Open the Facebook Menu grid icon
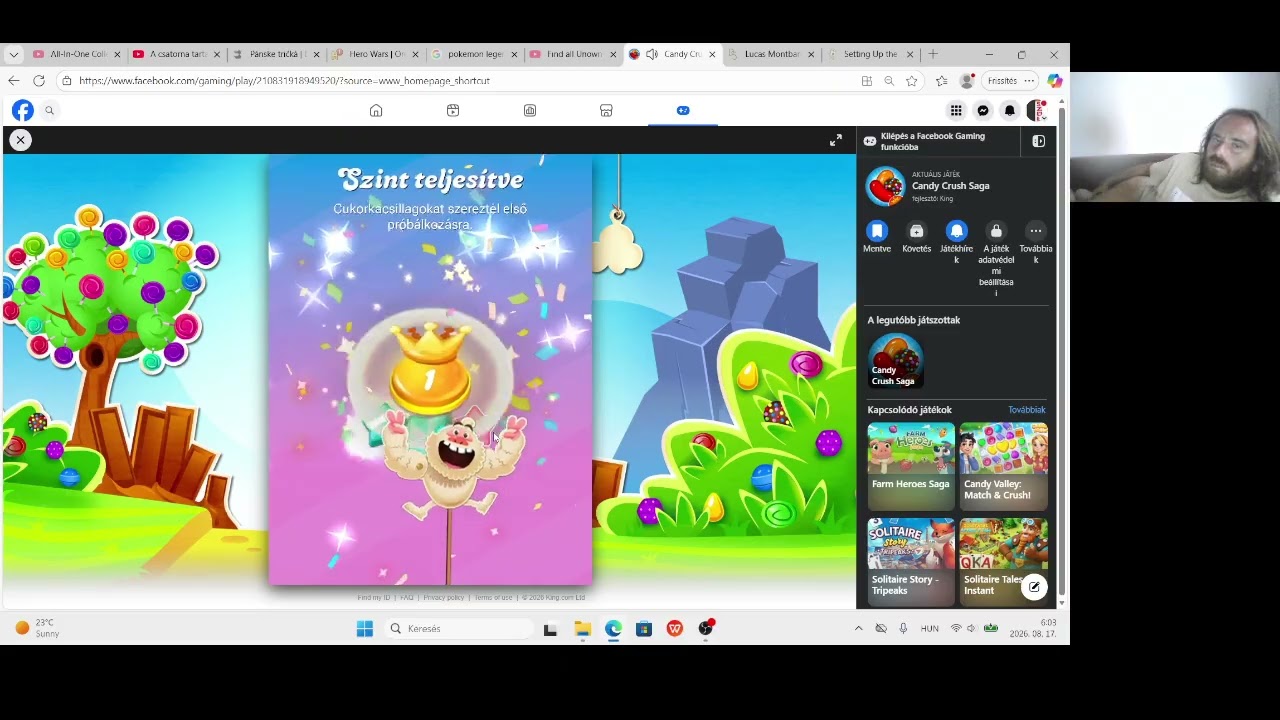Screen dimensions: 1280x720 click(956, 111)
